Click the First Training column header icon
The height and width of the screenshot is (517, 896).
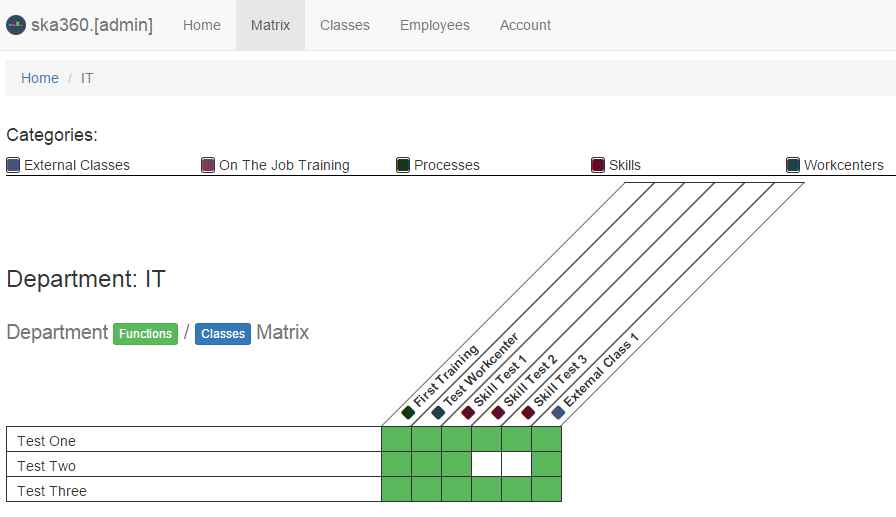click(408, 412)
